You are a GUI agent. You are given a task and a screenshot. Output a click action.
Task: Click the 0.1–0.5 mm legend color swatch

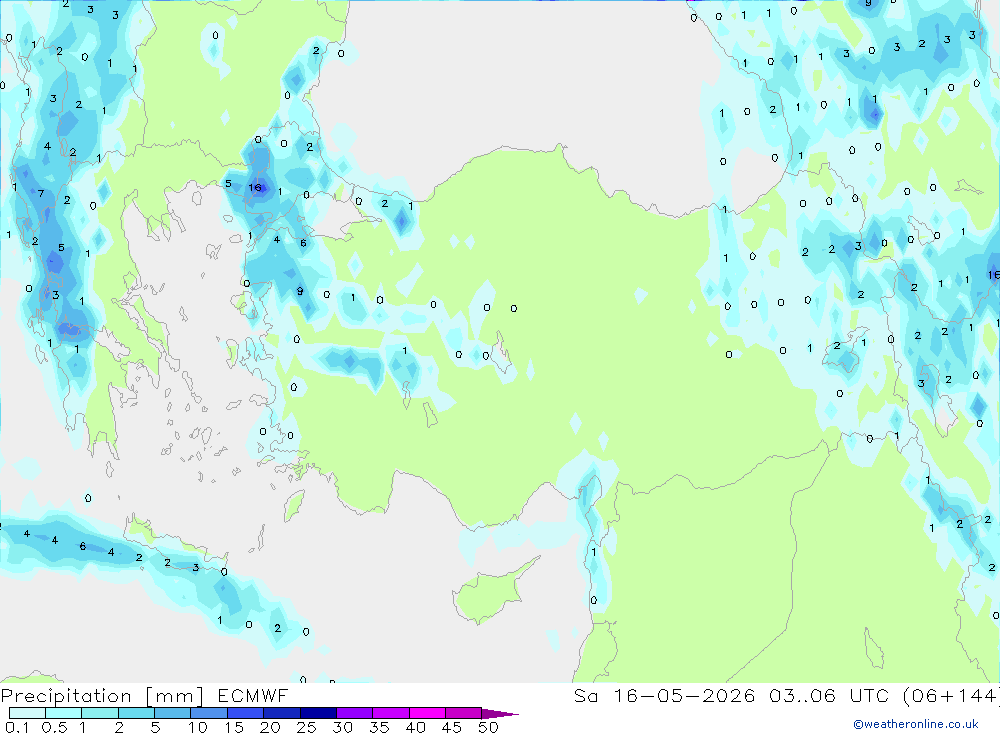coord(27,713)
